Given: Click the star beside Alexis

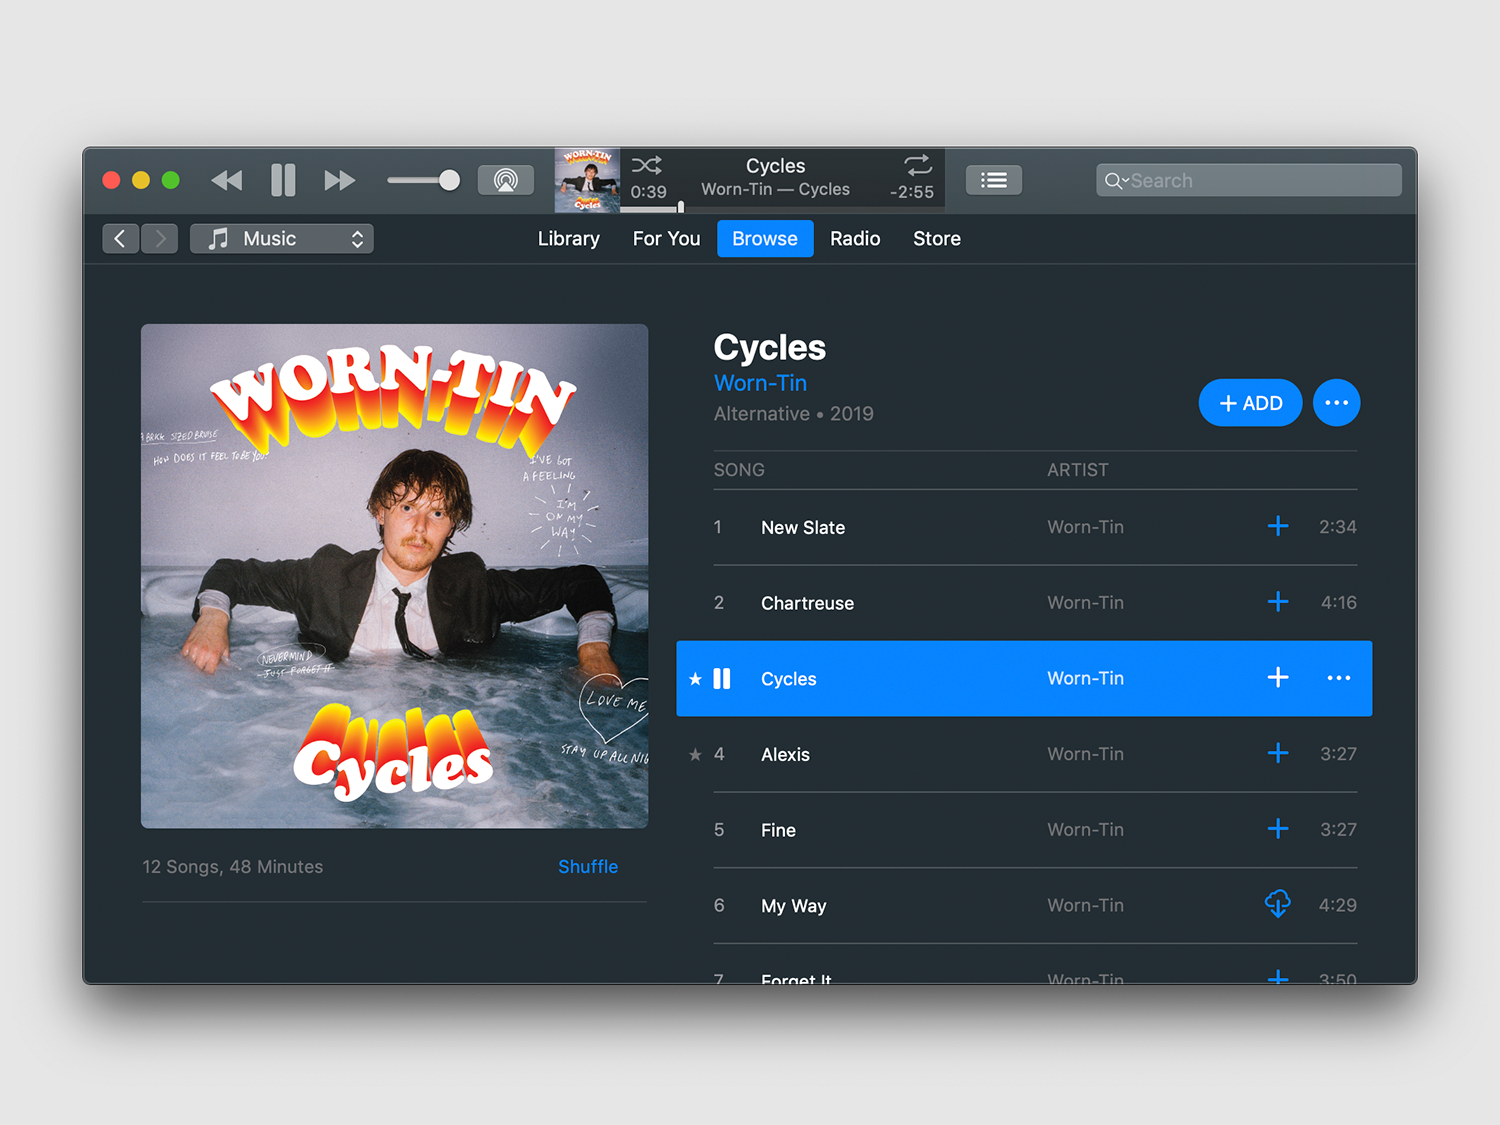Looking at the screenshot, I should [x=695, y=755].
